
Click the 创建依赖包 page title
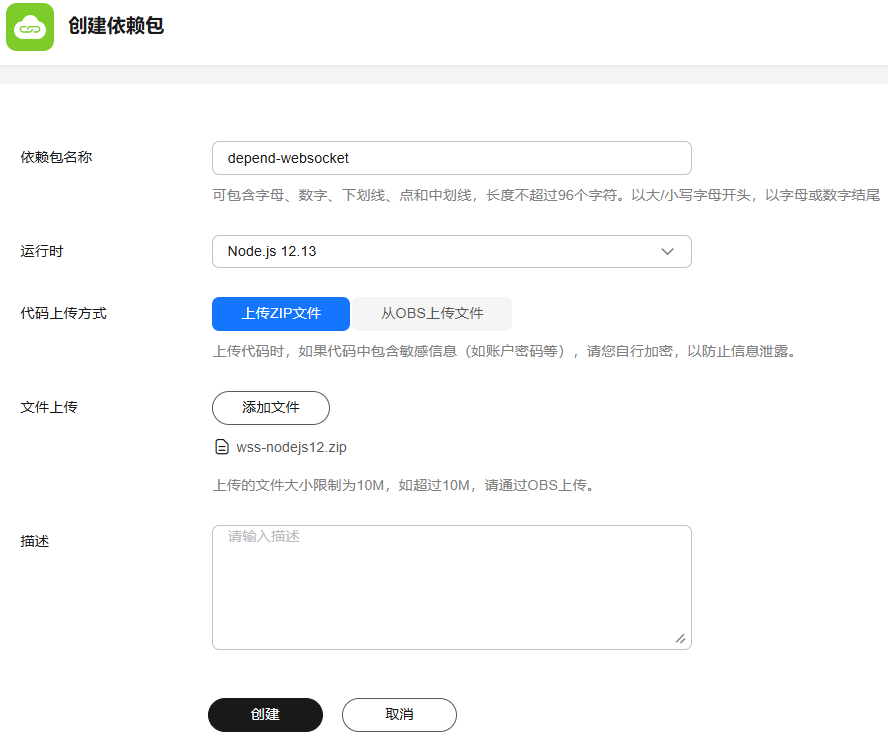click(116, 27)
